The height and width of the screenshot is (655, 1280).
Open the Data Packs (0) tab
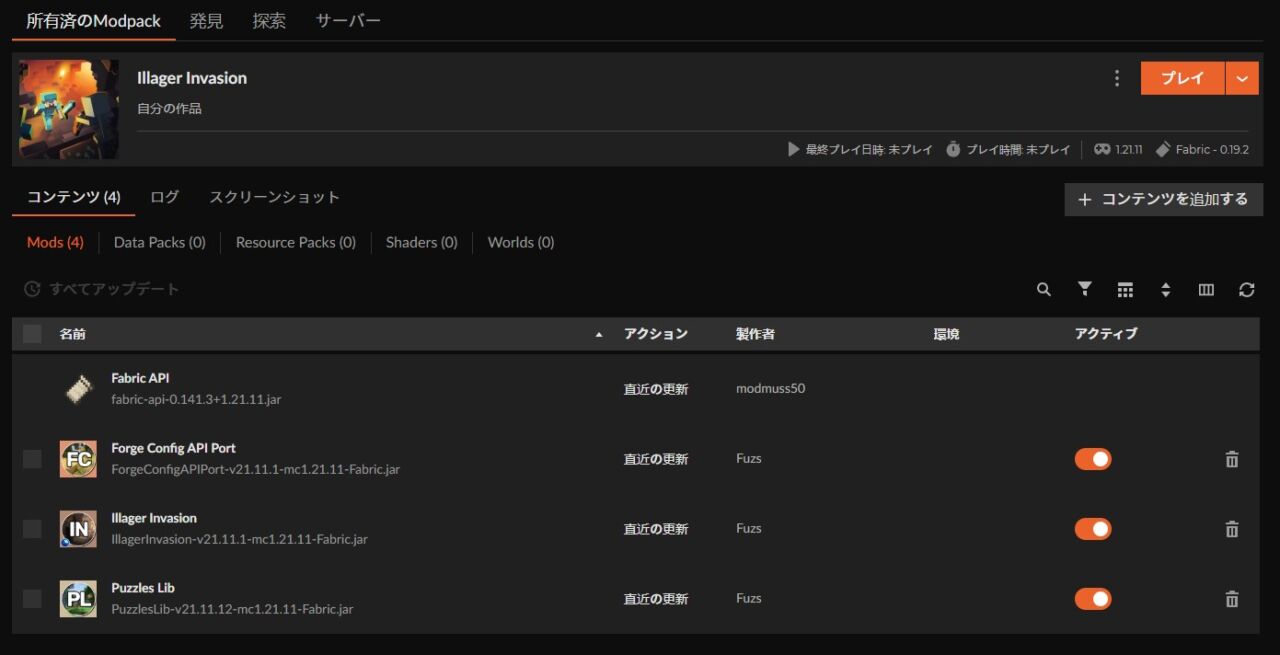(x=159, y=242)
